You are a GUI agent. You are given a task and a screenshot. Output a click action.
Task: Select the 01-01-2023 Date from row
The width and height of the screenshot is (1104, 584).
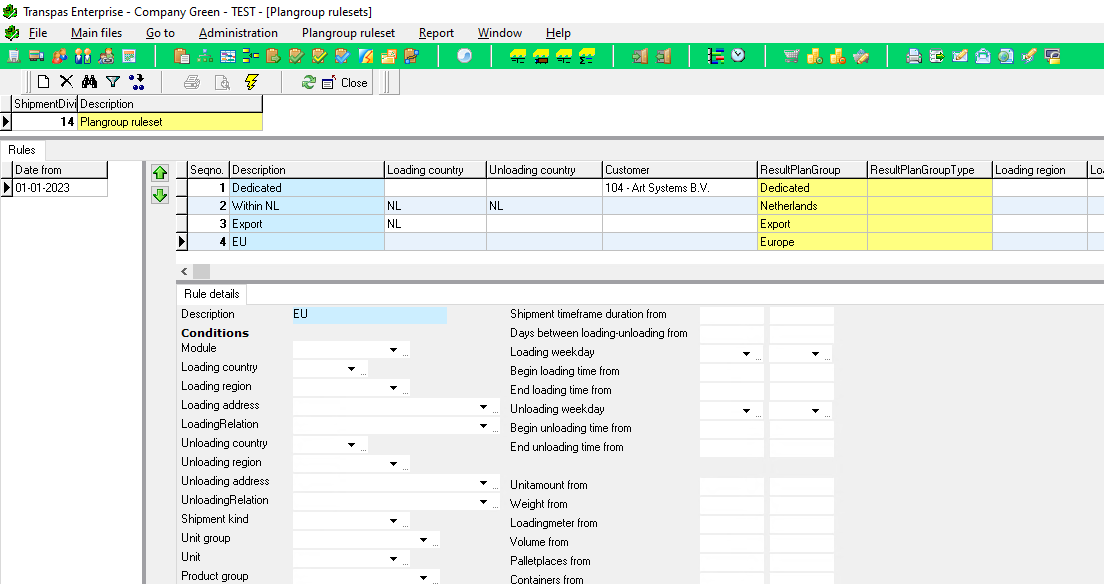[60, 188]
